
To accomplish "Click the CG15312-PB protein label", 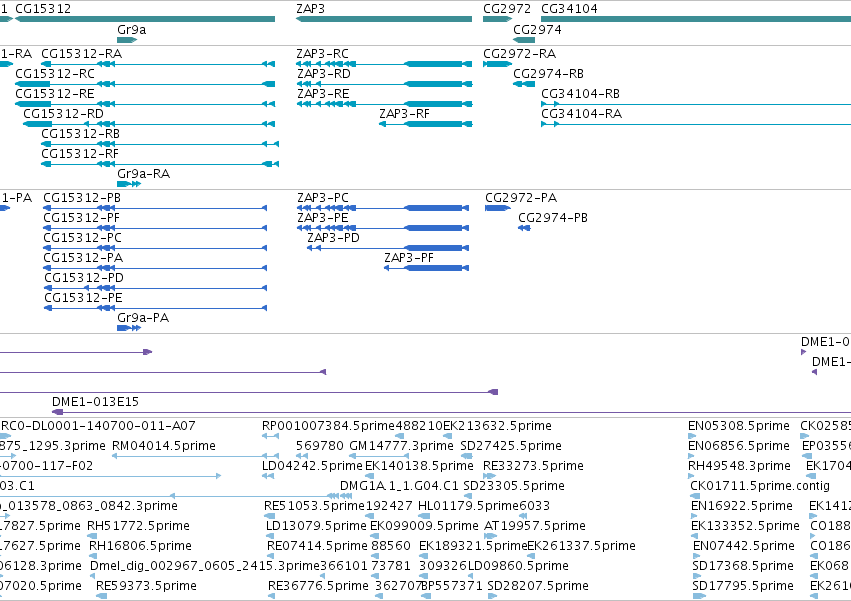I will pos(82,198).
